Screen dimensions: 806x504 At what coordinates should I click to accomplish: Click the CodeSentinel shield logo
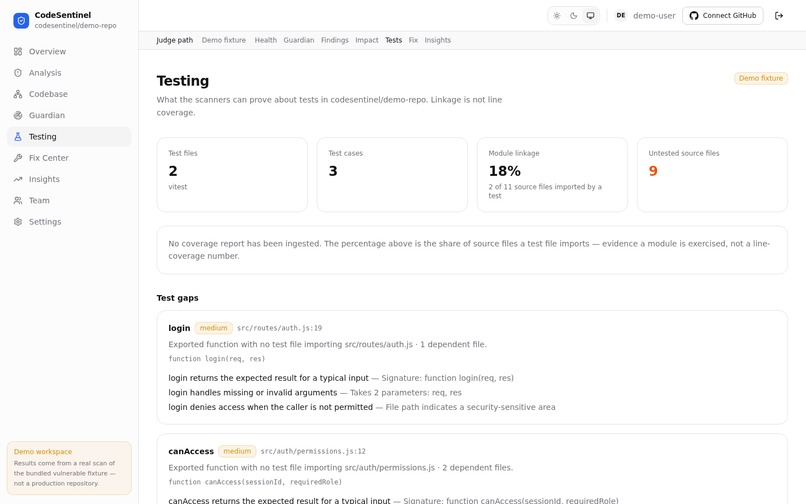(x=21, y=21)
